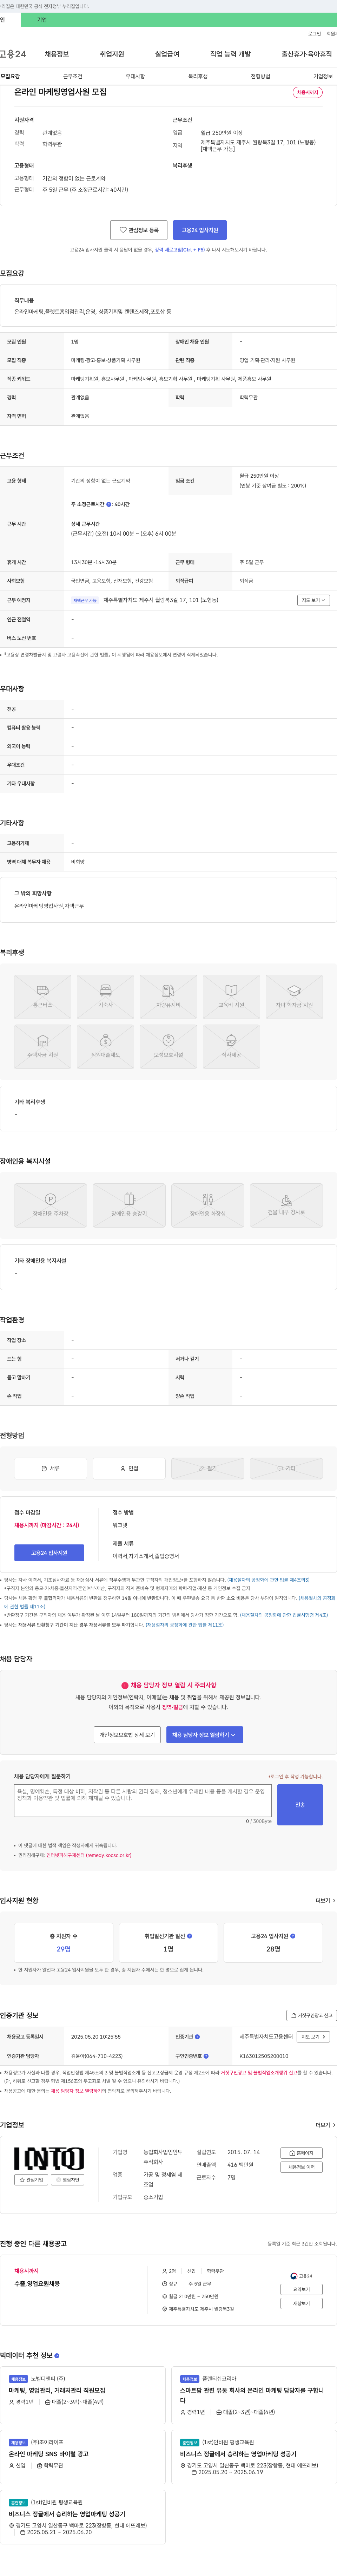Click the 차량유지비 welfare icon
Image resolution: width=337 pixels, height=2576 pixels.
(168, 997)
